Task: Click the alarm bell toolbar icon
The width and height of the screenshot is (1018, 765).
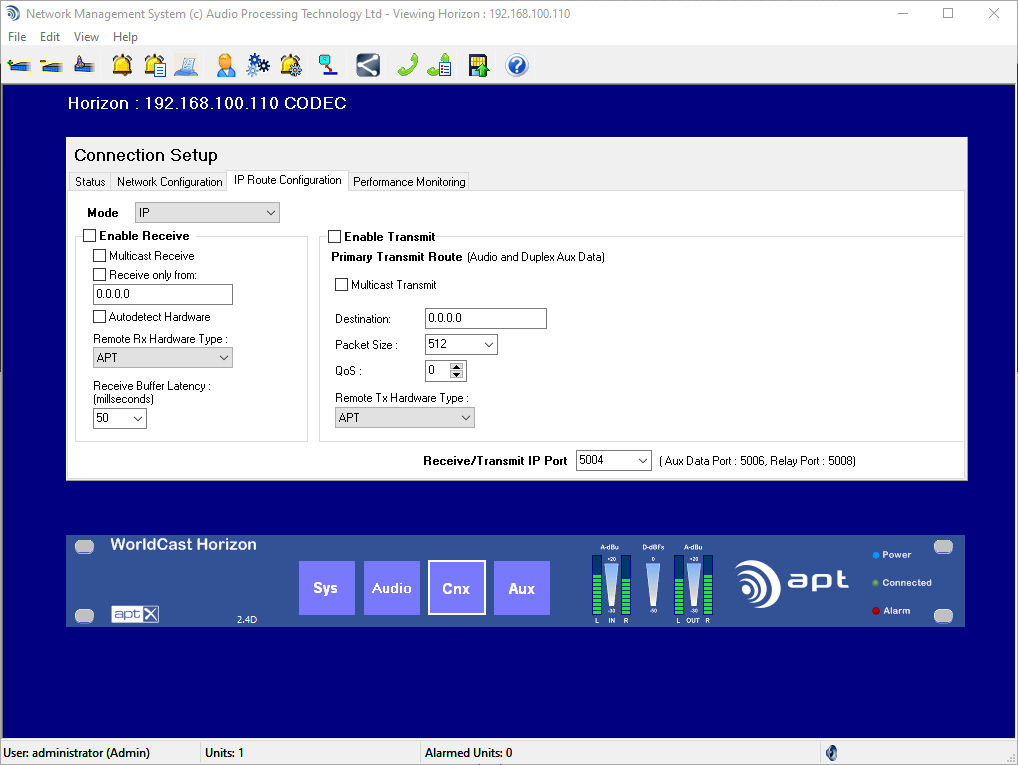Action: pyautogui.click(x=122, y=66)
